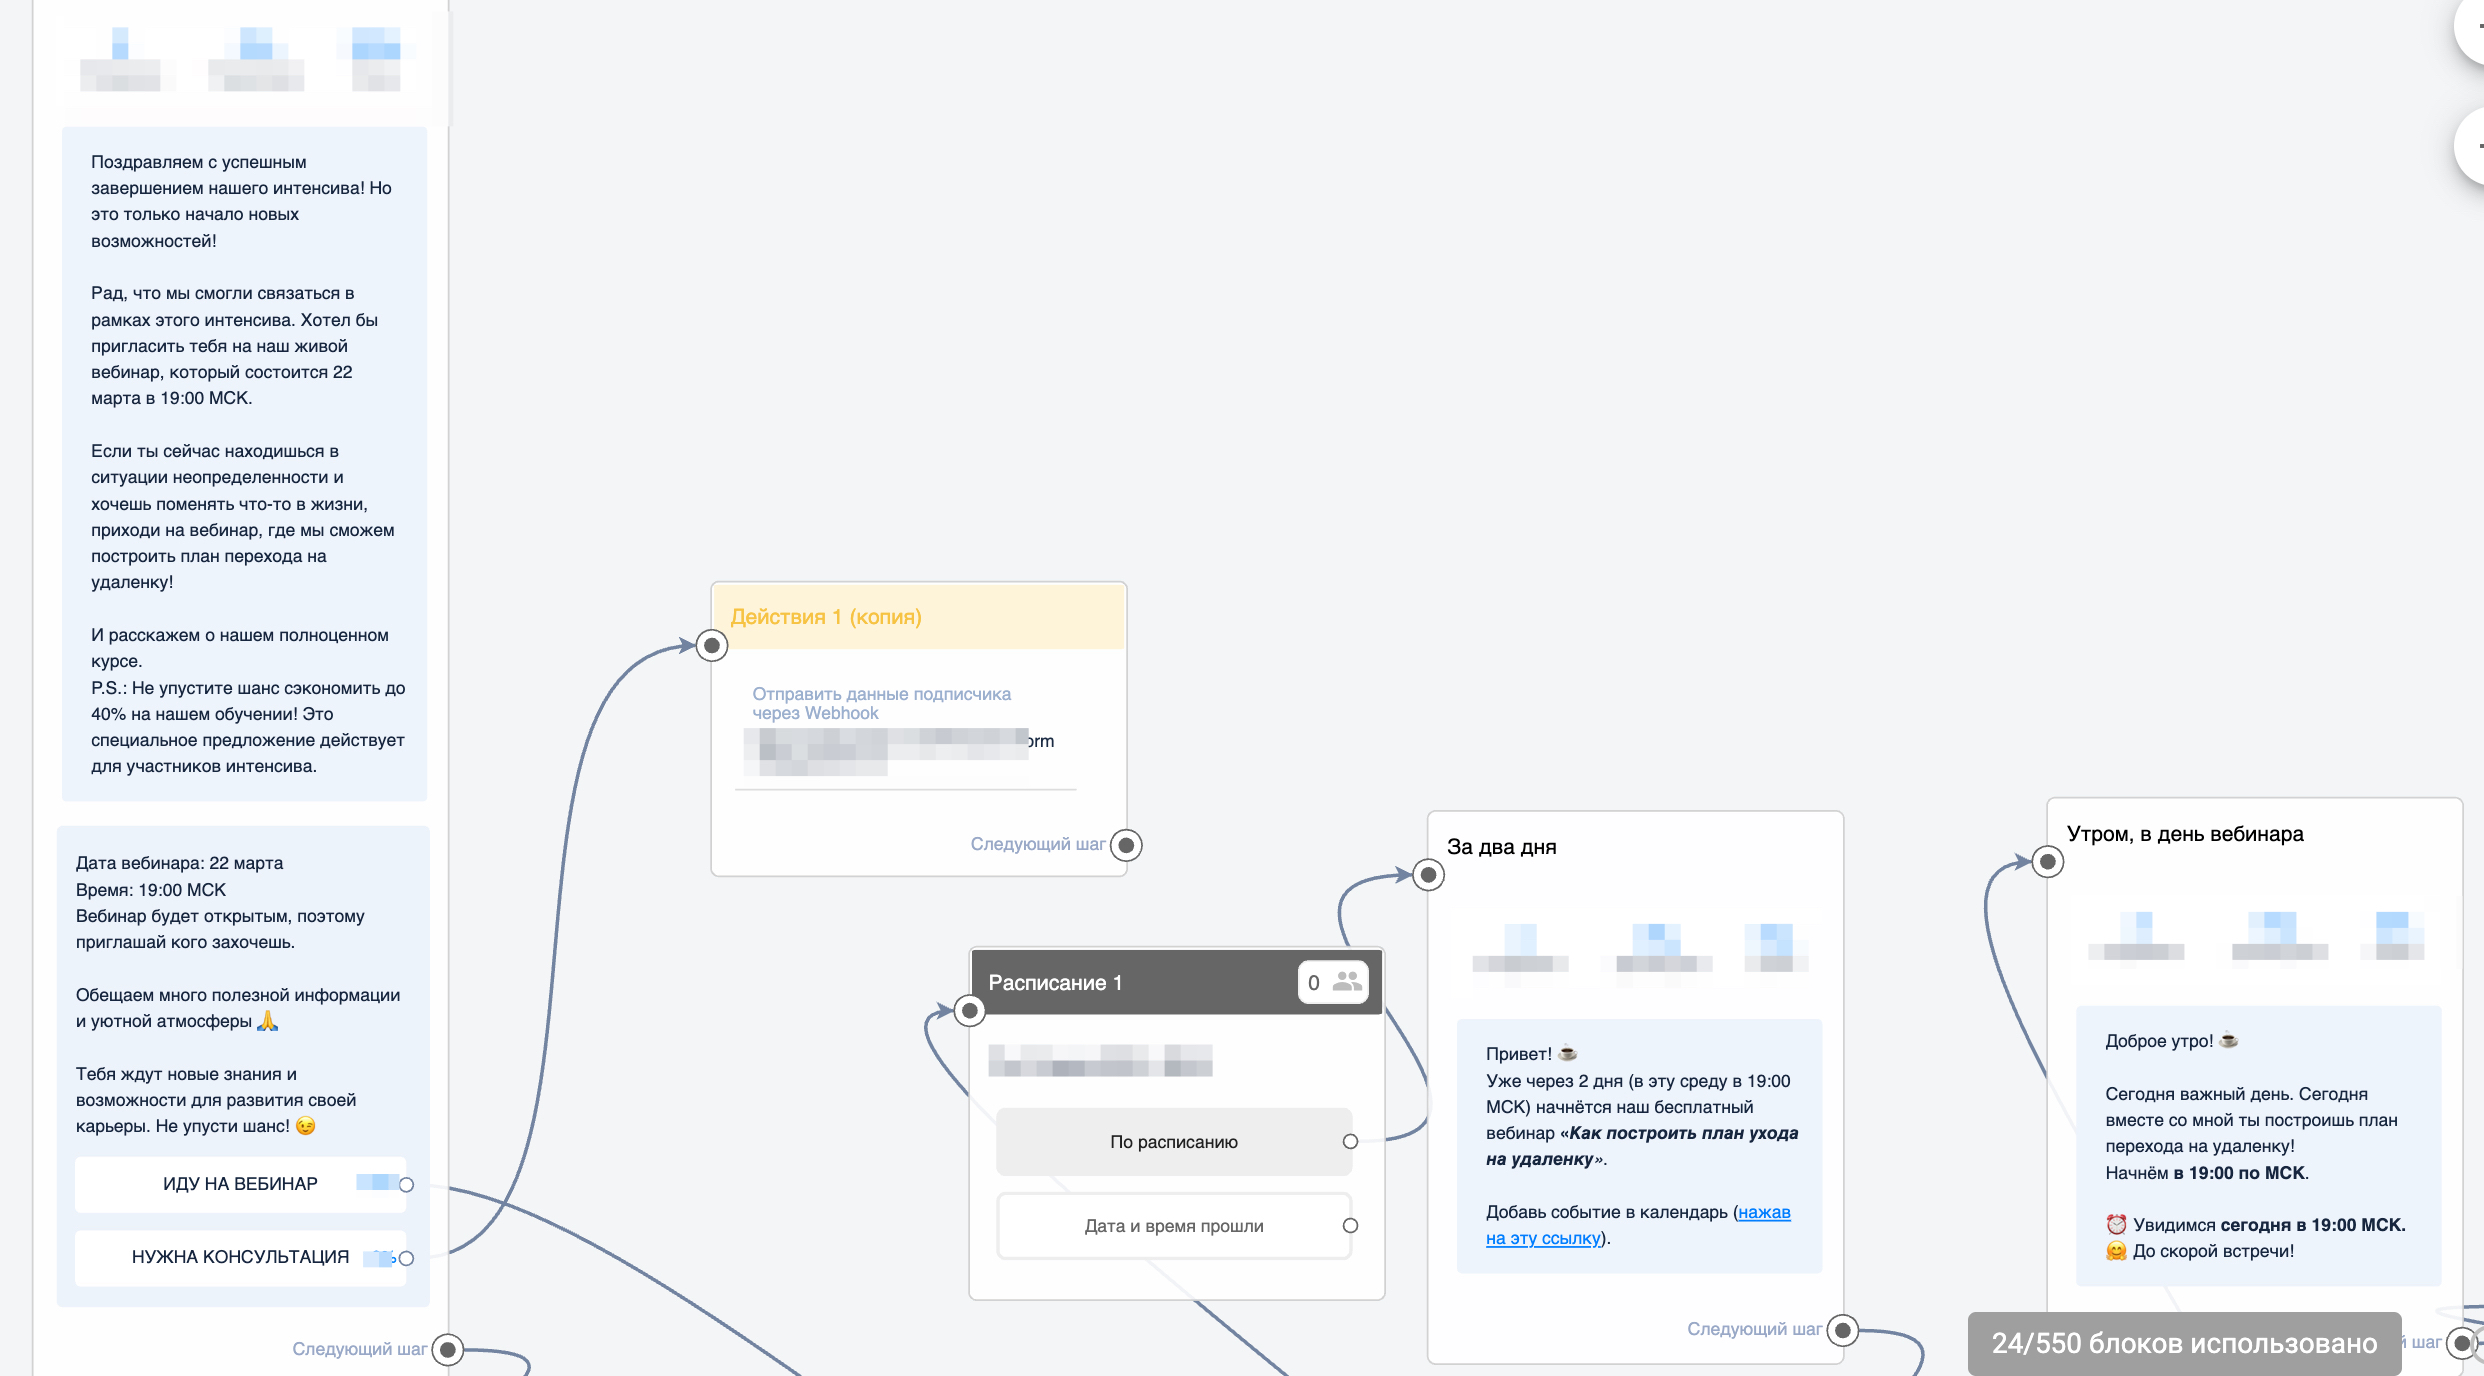Click output port of ИДУ НА ВЕБИНАР button
Screen dimensions: 2484x1376
[406, 1185]
